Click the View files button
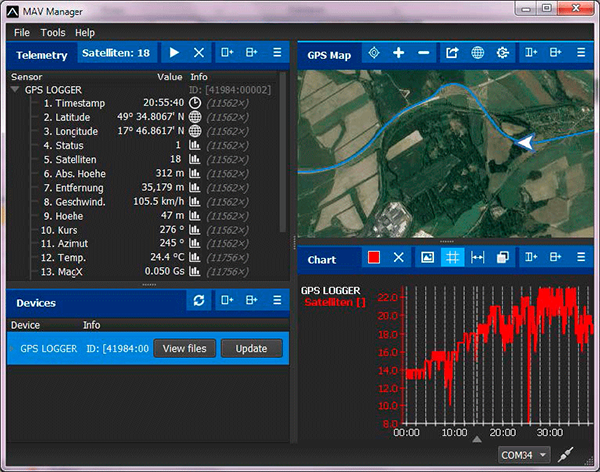This screenshot has height=472, width=600. click(184, 348)
